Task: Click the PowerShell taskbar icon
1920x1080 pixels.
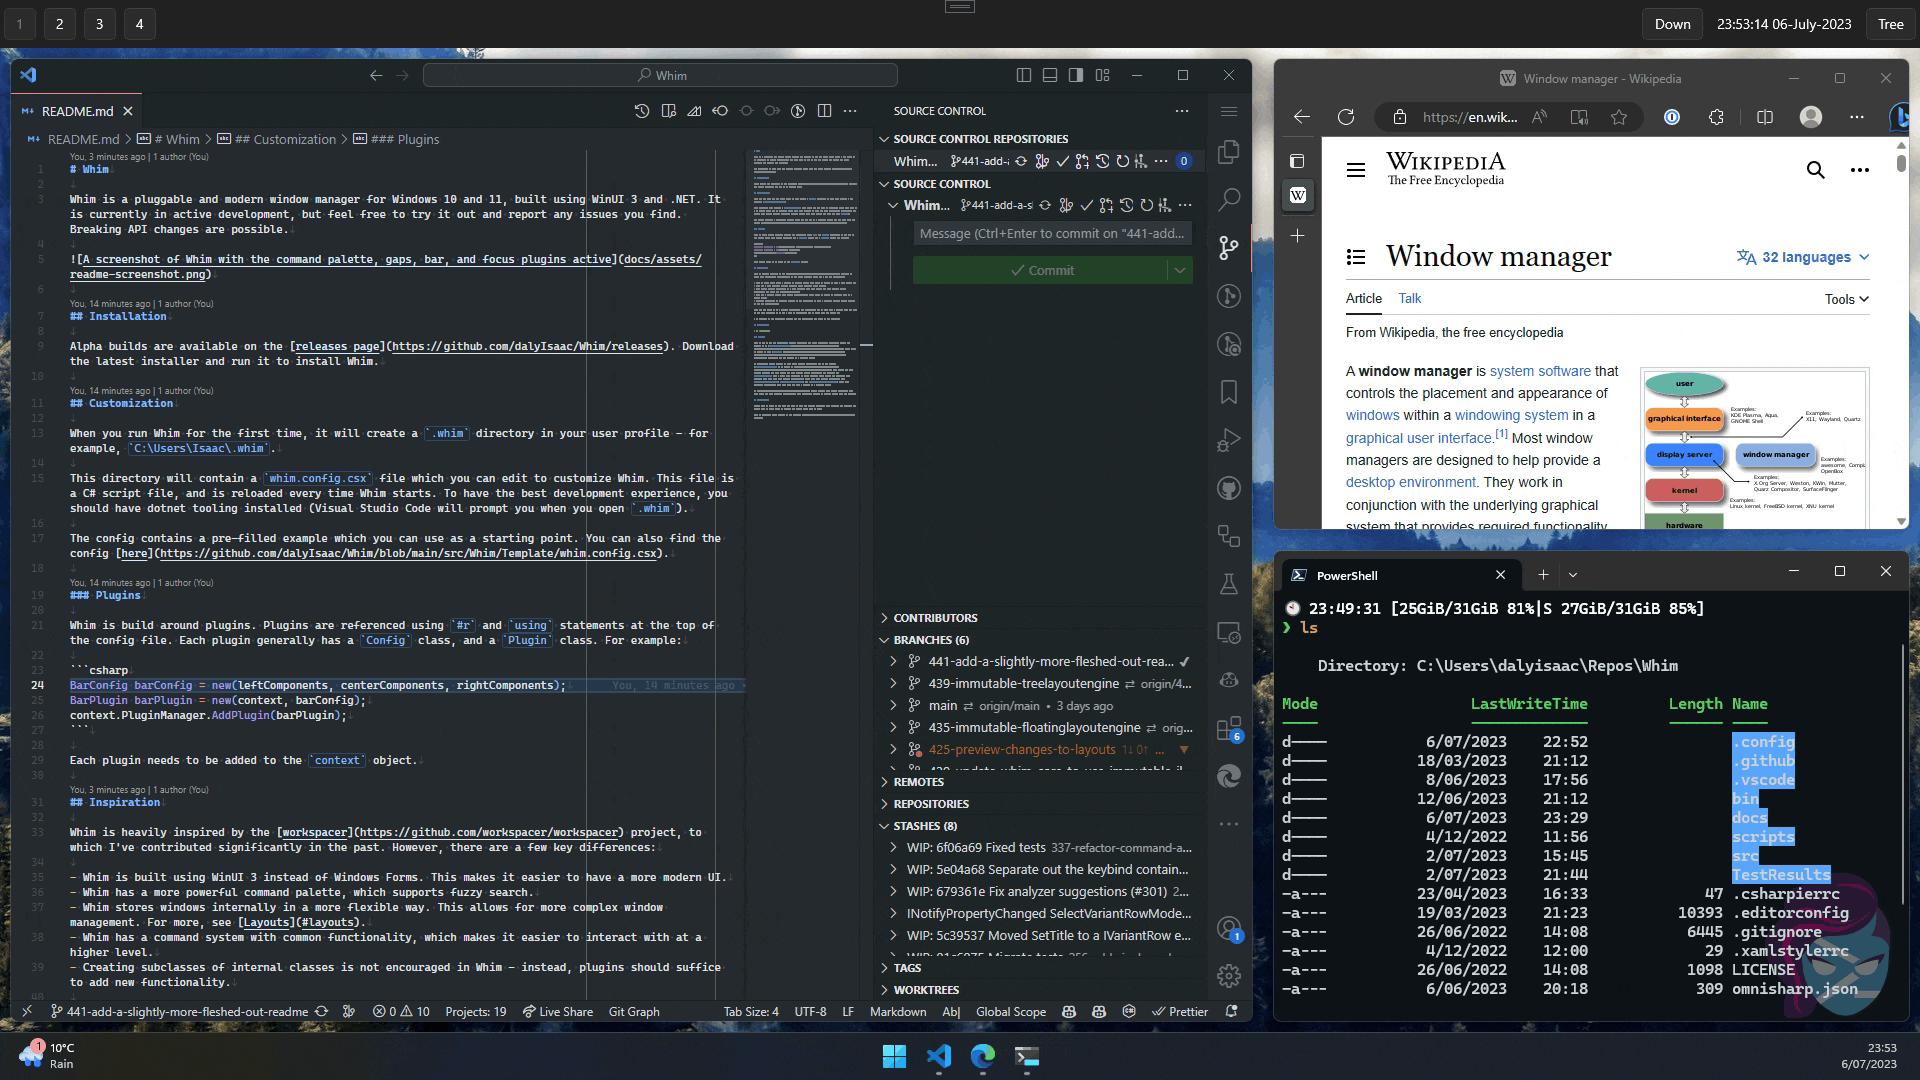Action: tap(1027, 1056)
